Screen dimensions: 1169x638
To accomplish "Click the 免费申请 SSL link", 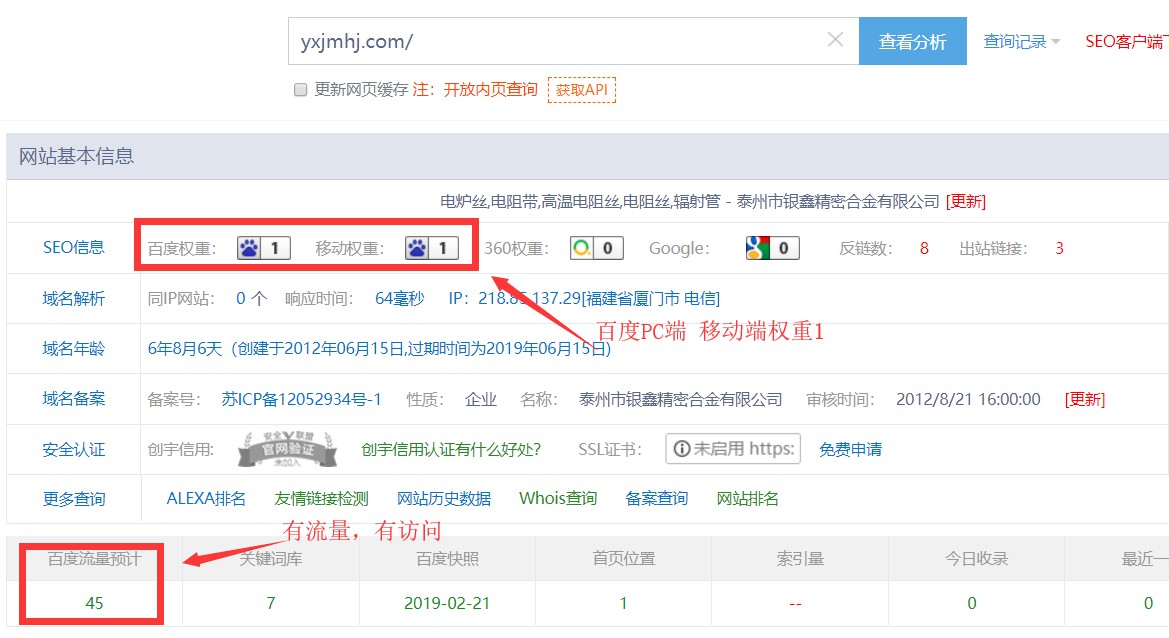I will (850, 449).
